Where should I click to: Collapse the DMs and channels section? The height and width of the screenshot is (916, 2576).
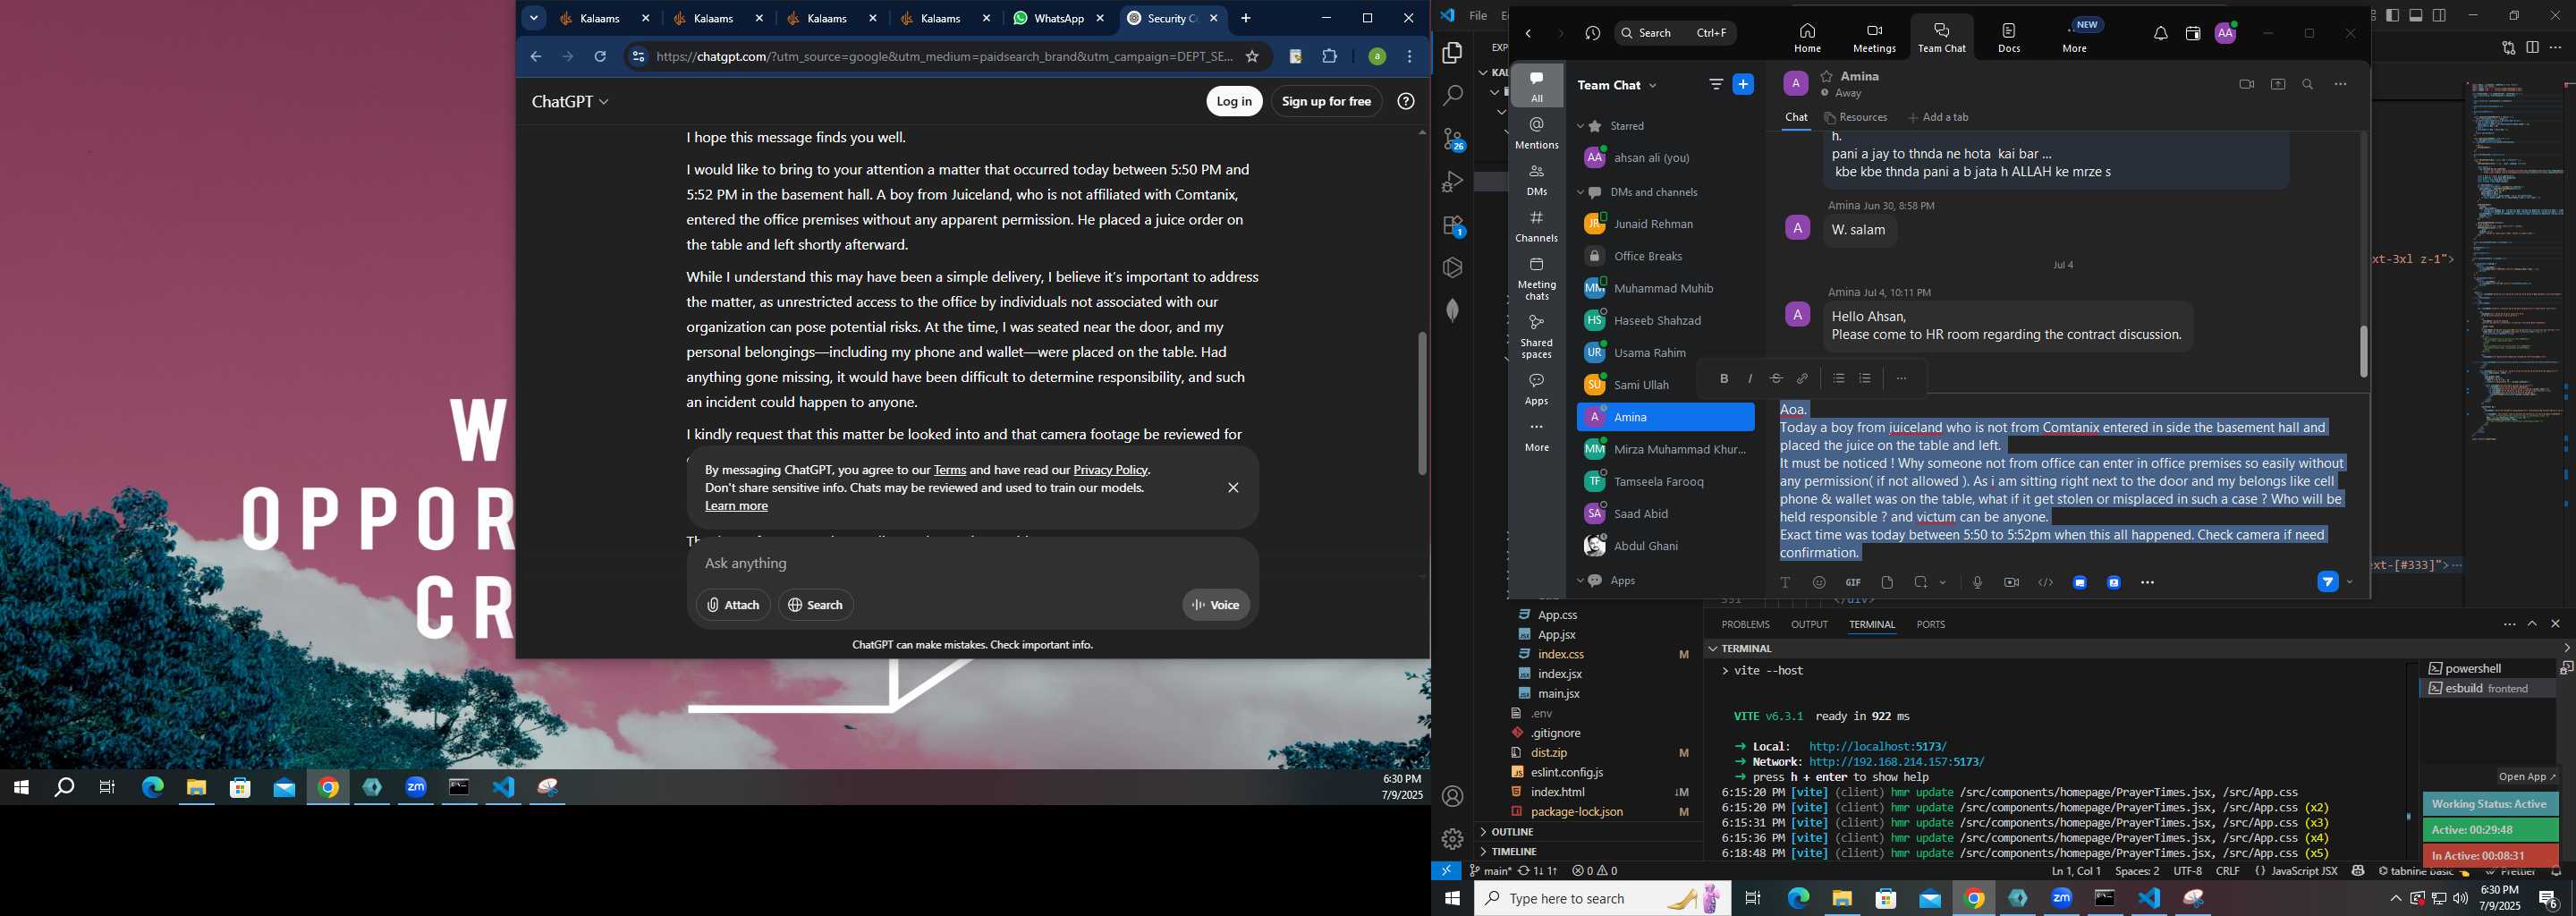pos(1581,192)
